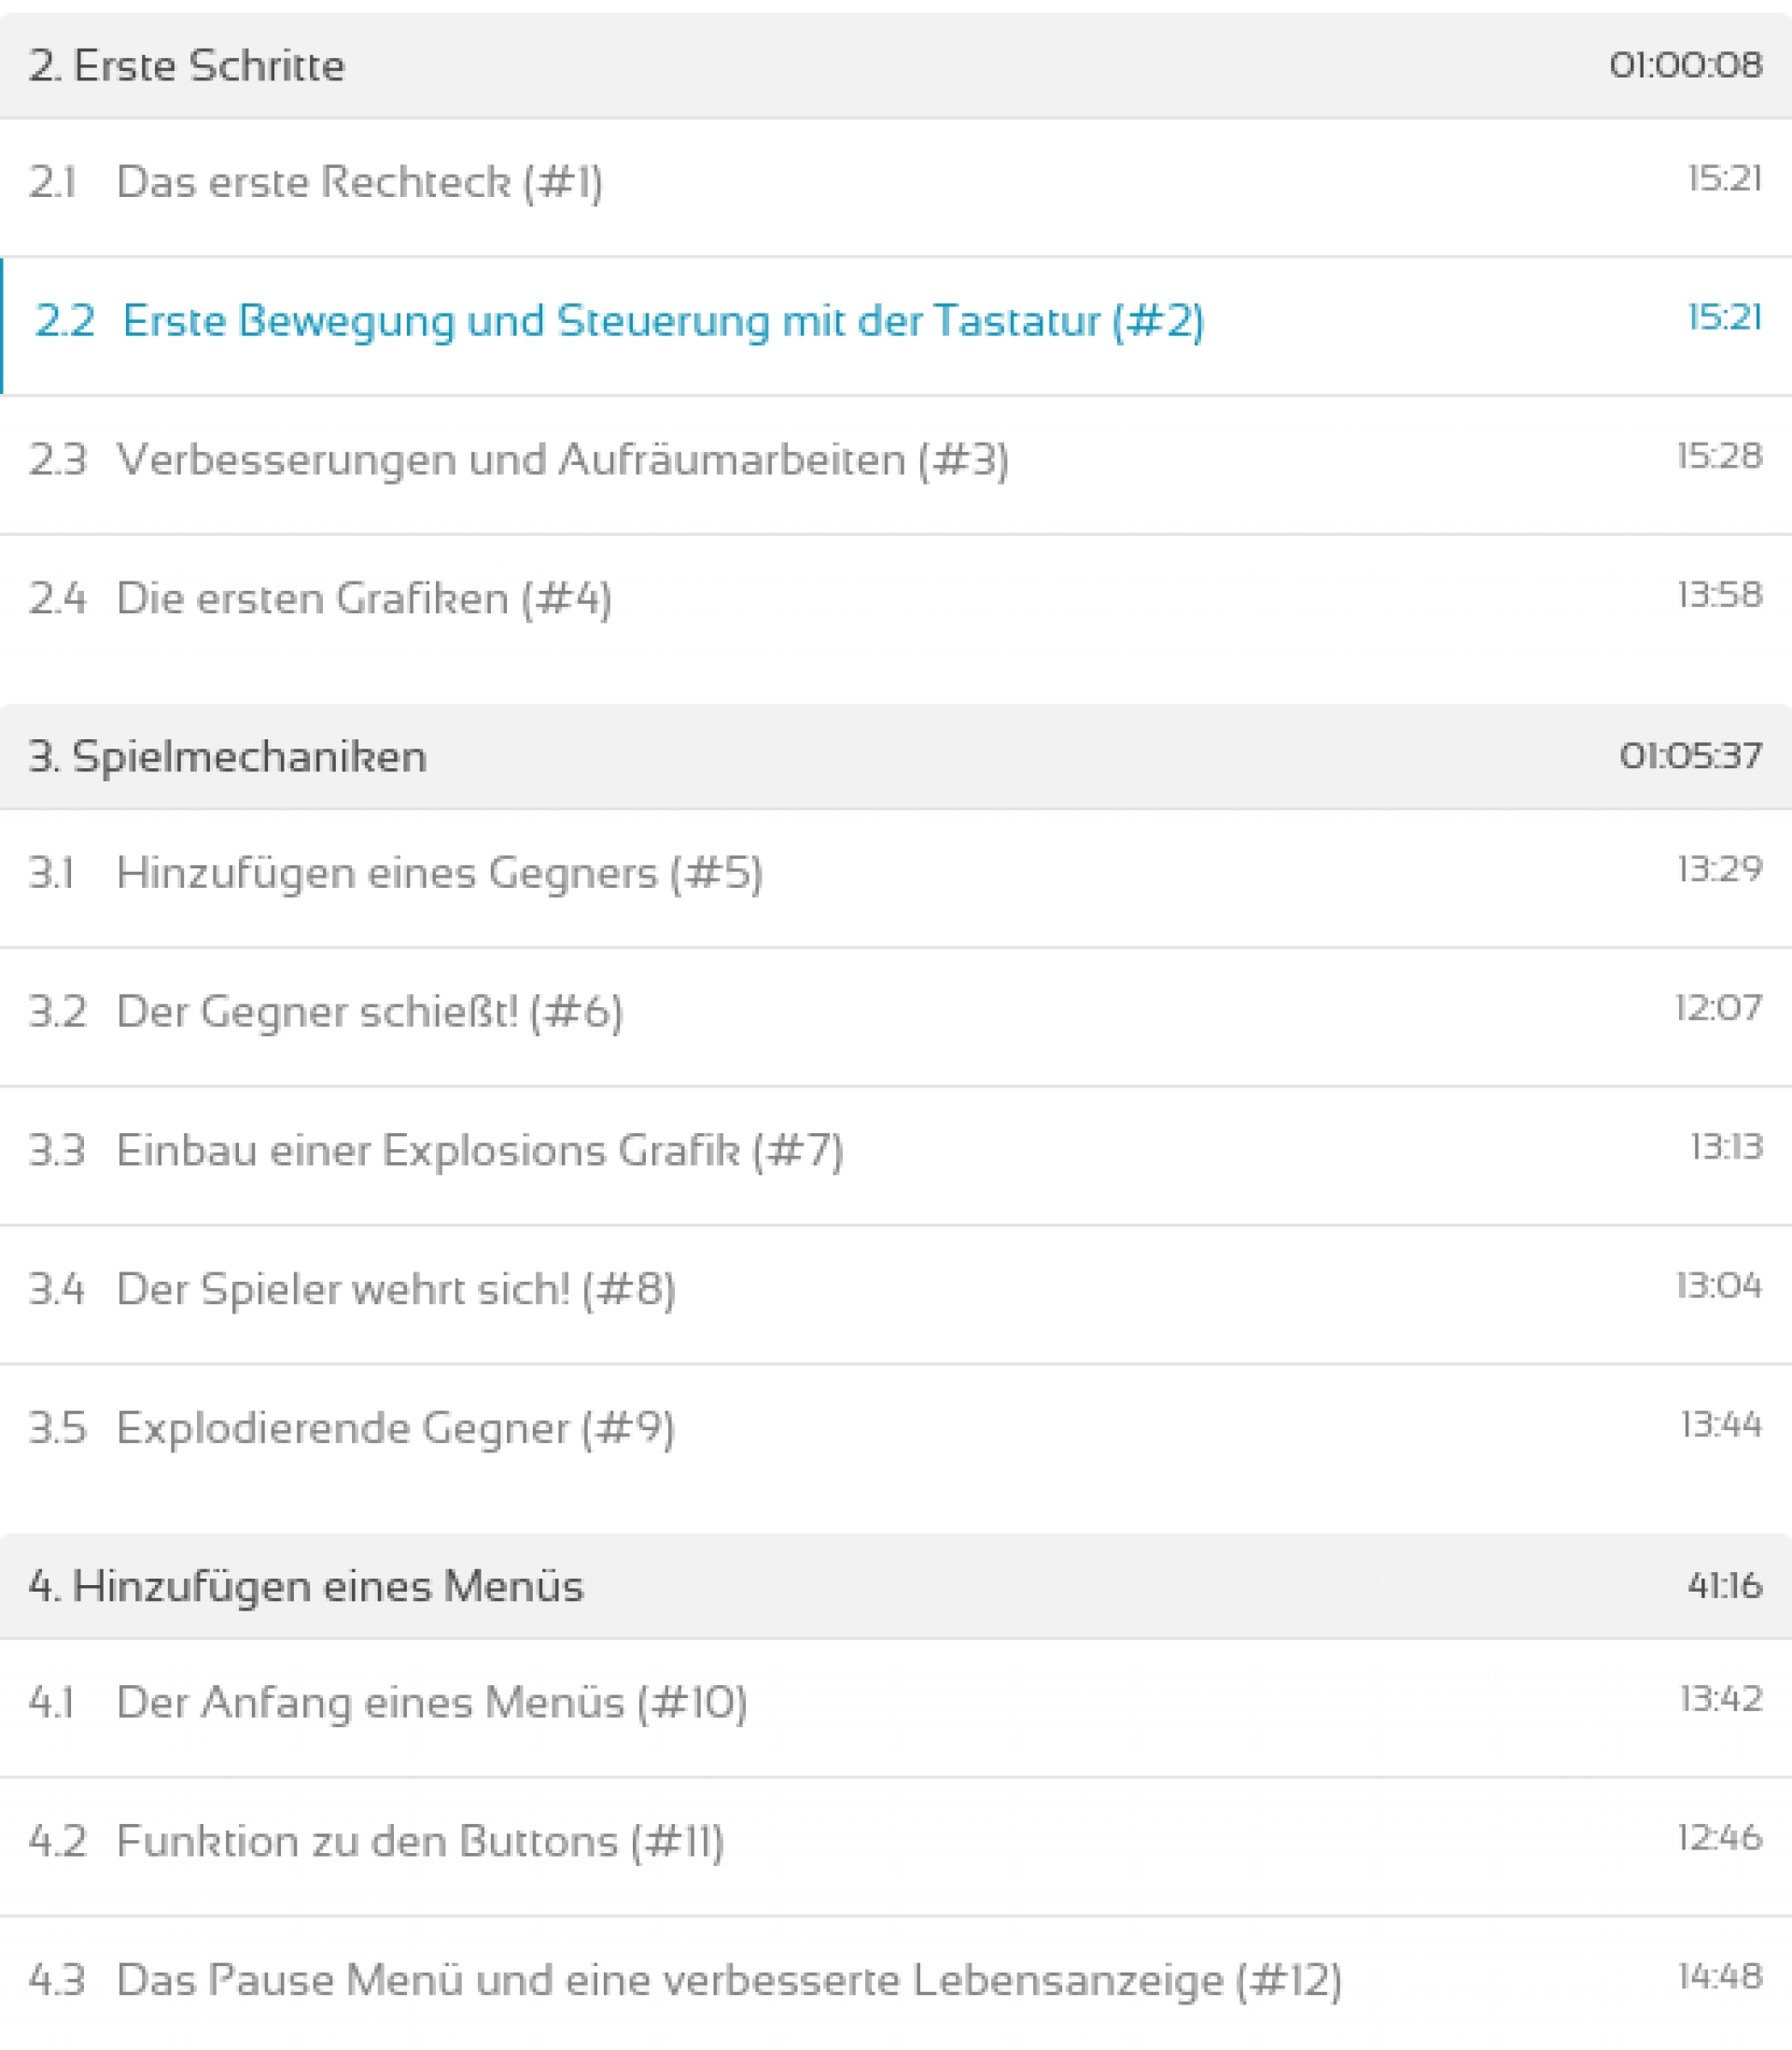Collapse the '3. Spielmechaniken' section header
1792x2050 pixels.
tap(896, 756)
